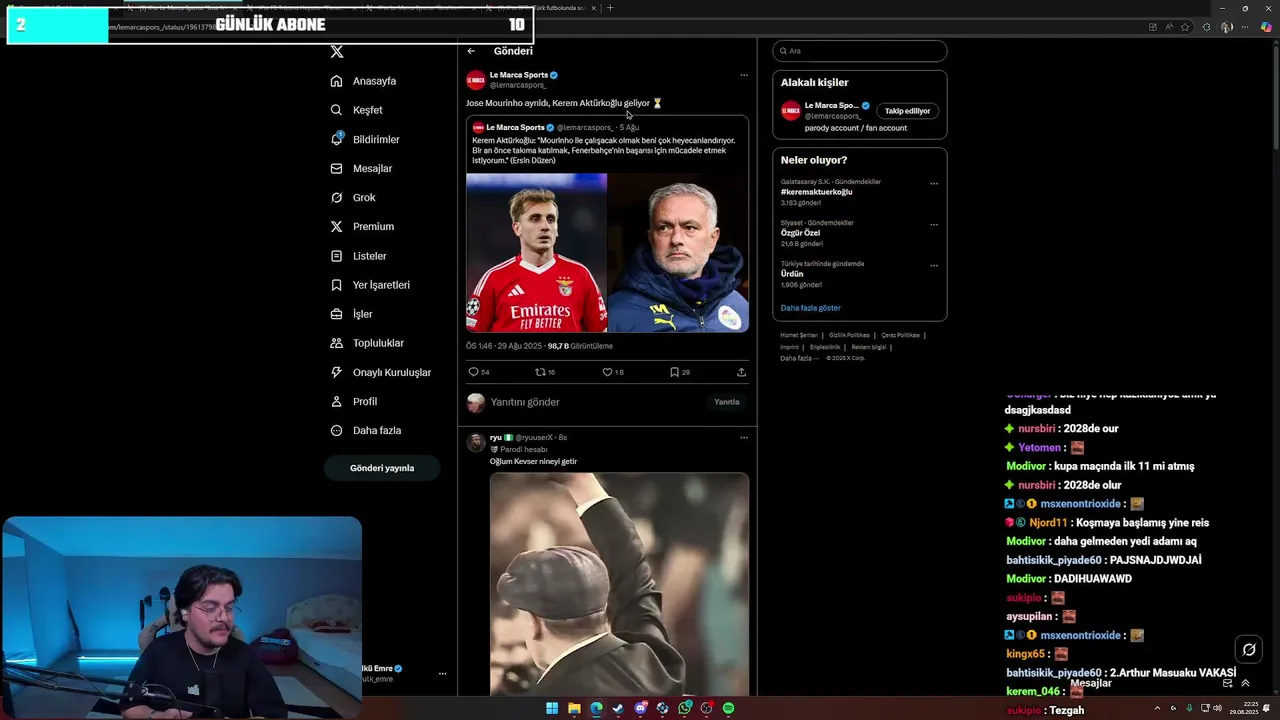Expand the footer Daha fazla options
The height and width of the screenshot is (720, 1280).
pyautogui.click(x=799, y=358)
